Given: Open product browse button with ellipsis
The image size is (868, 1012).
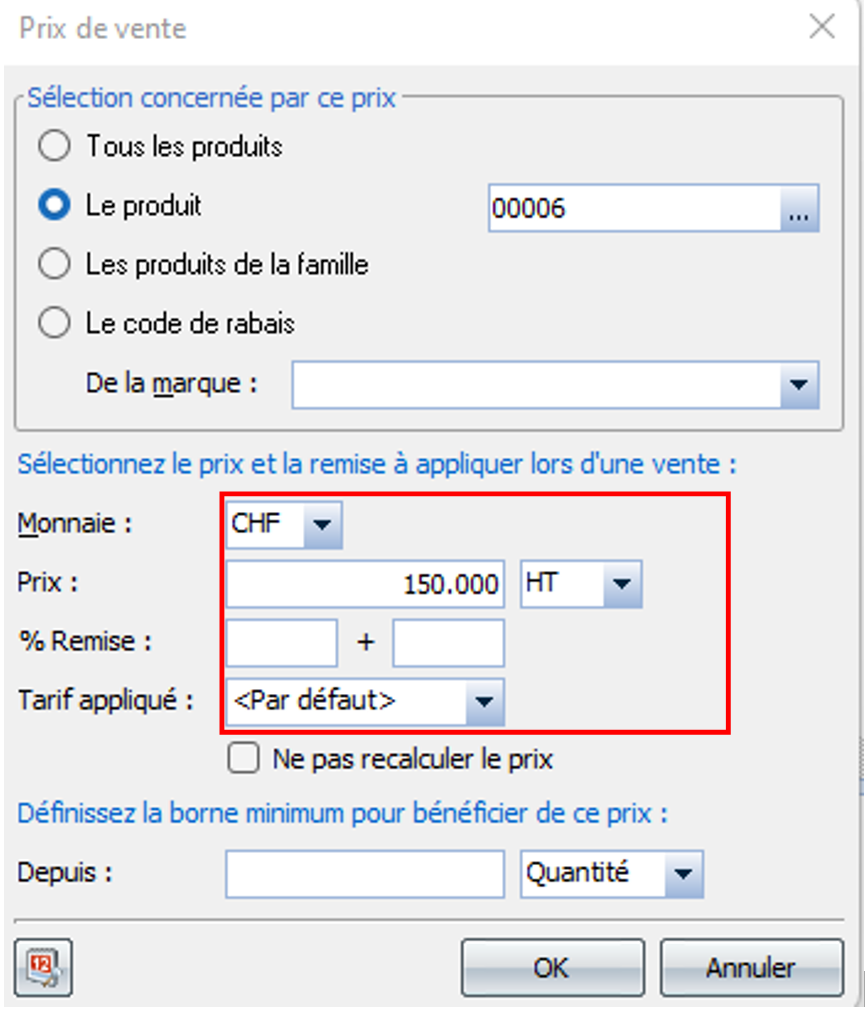Looking at the screenshot, I should click(799, 208).
